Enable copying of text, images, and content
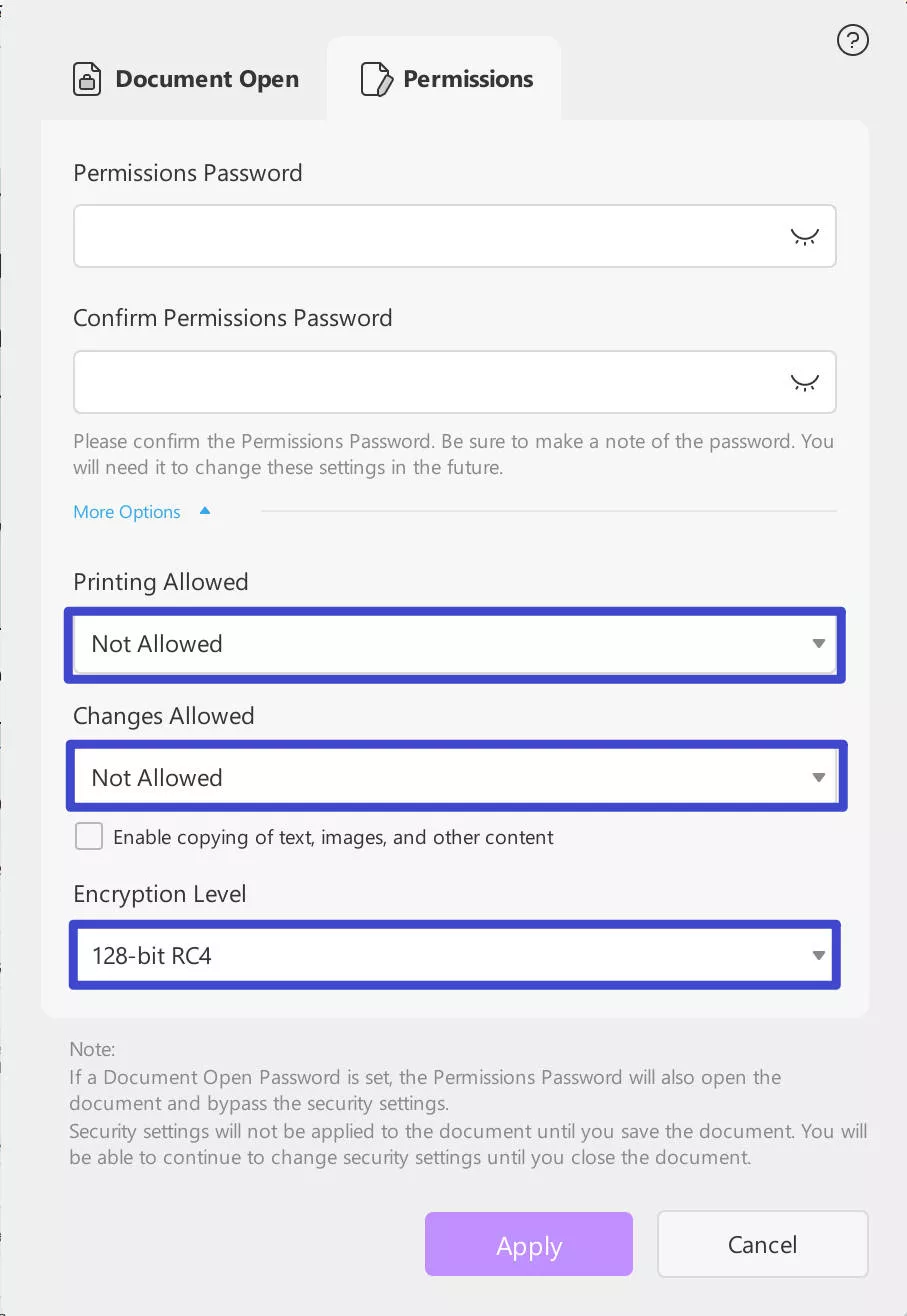 [89, 836]
